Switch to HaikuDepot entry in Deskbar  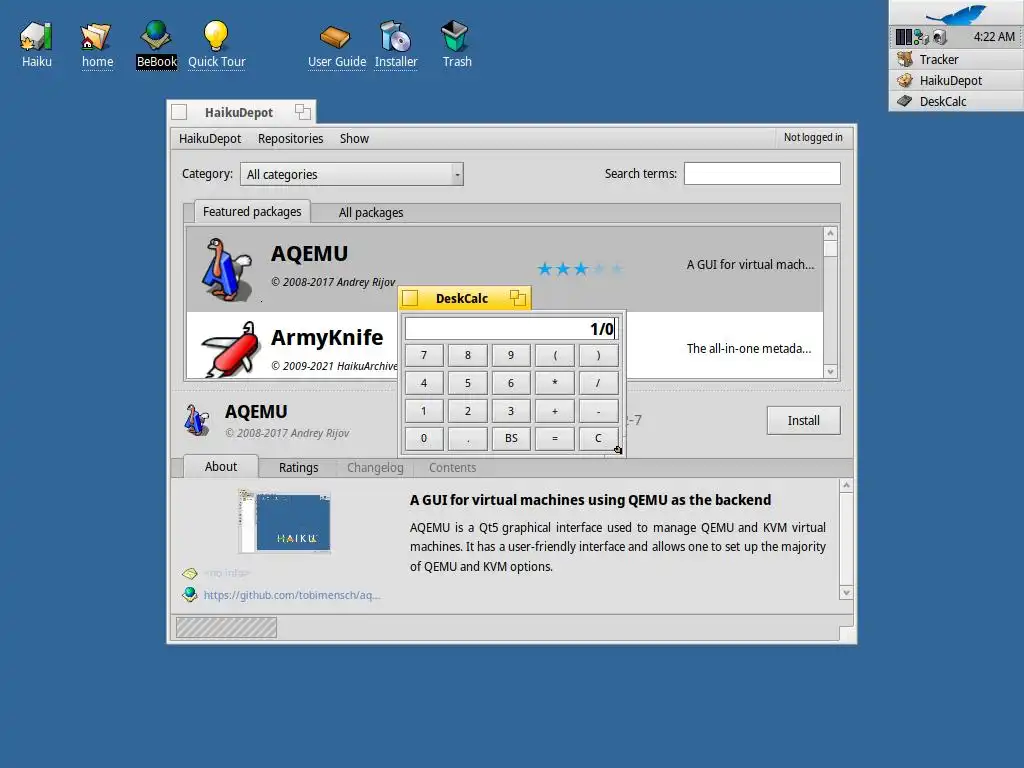[956, 80]
